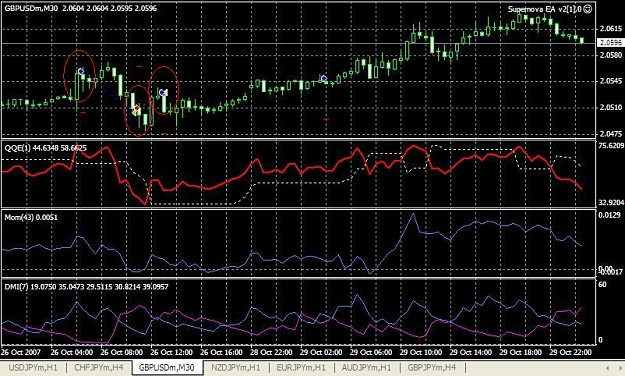
Task: Click the 2.0615 price scale label
Action: (611, 29)
